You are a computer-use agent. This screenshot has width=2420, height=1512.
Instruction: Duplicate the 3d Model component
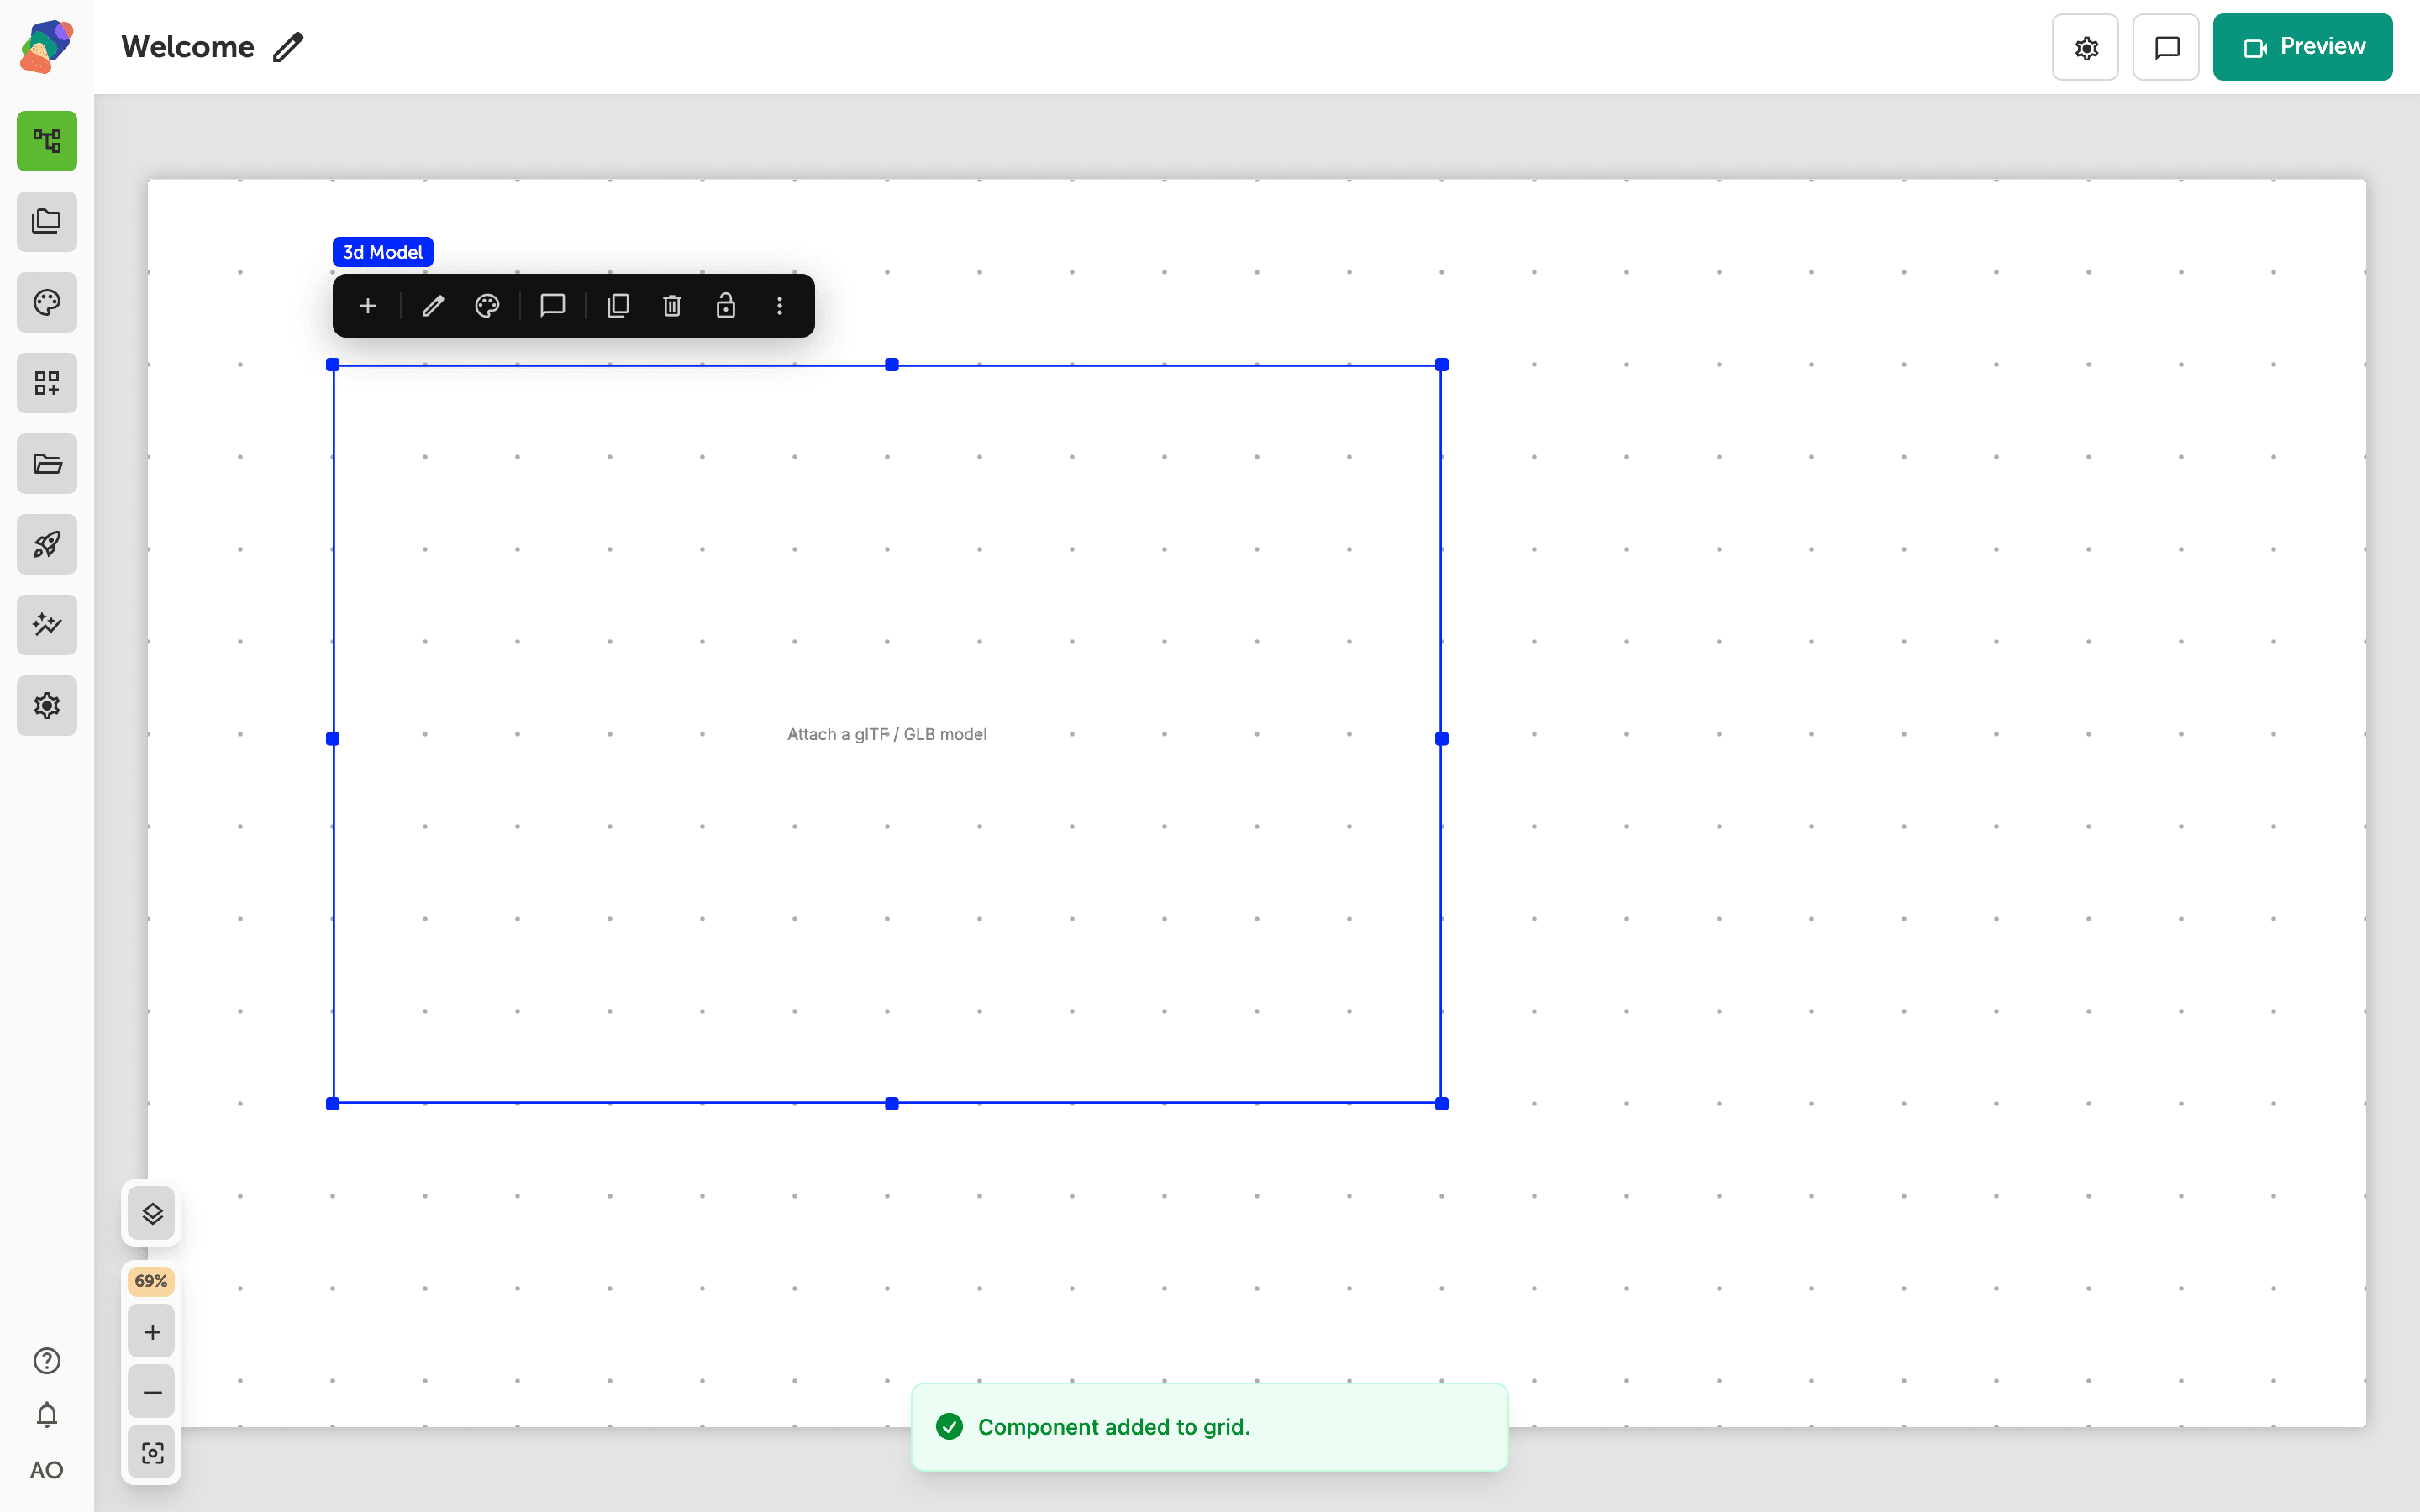(x=618, y=306)
